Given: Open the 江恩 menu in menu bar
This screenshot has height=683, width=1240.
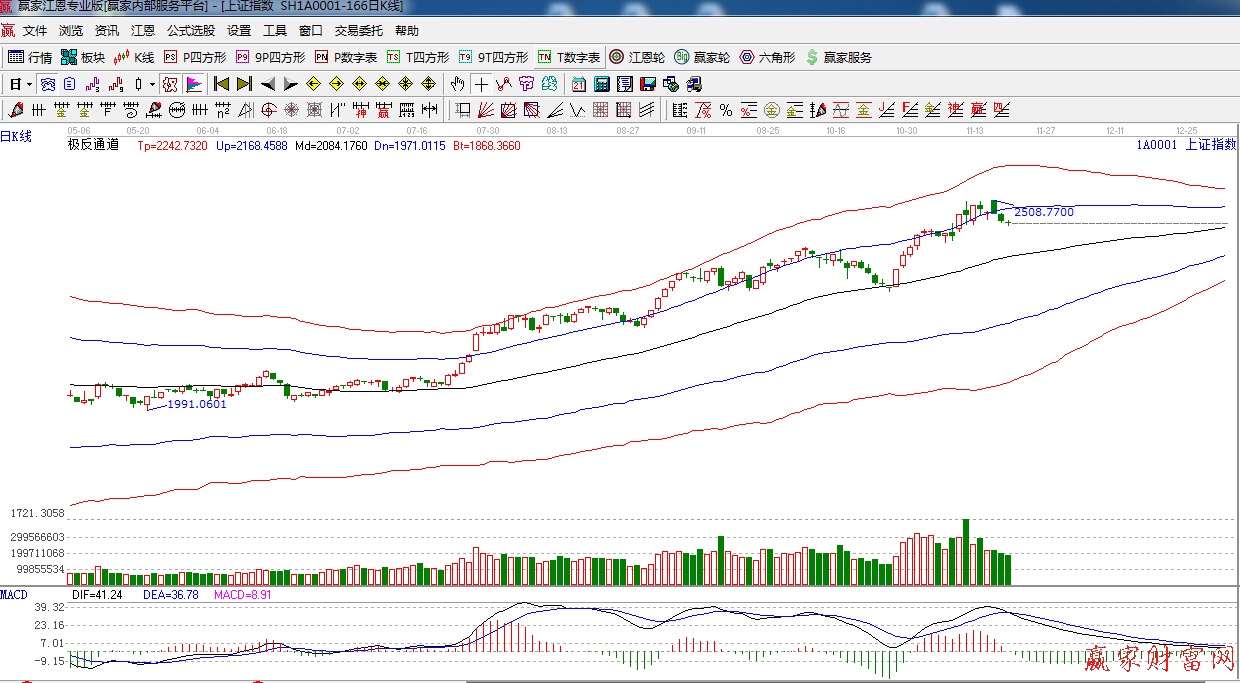Looking at the screenshot, I should coord(143,31).
